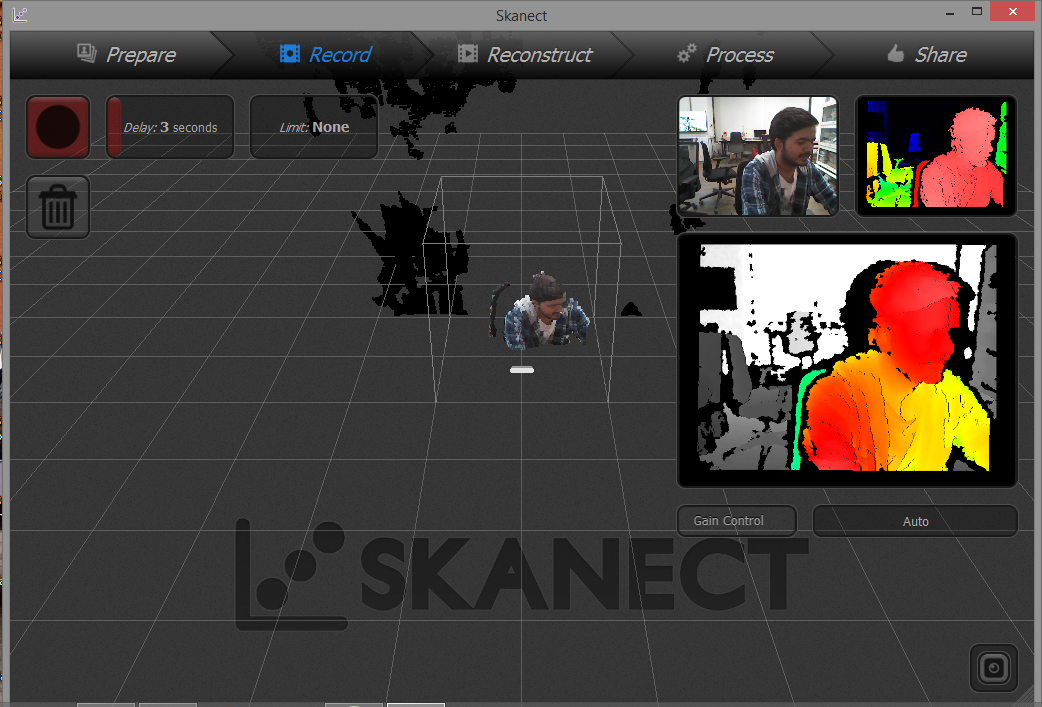The height and width of the screenshot is (707, 1042).
Task: Maximize the Skanect window
Action: pyautogui.click(x=976, y=11)
